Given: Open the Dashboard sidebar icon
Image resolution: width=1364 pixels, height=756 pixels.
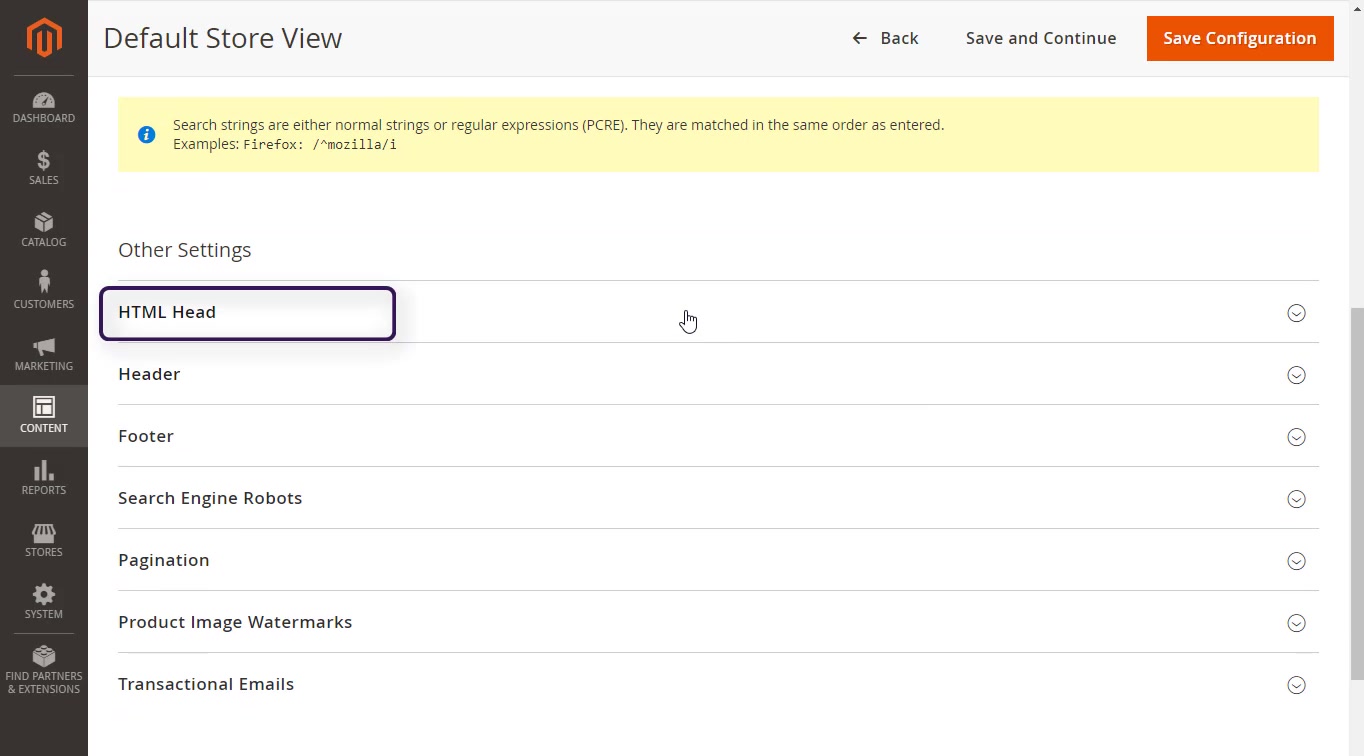Looking at the screenshot, I should pyautogui.click(x=44, y=108).
